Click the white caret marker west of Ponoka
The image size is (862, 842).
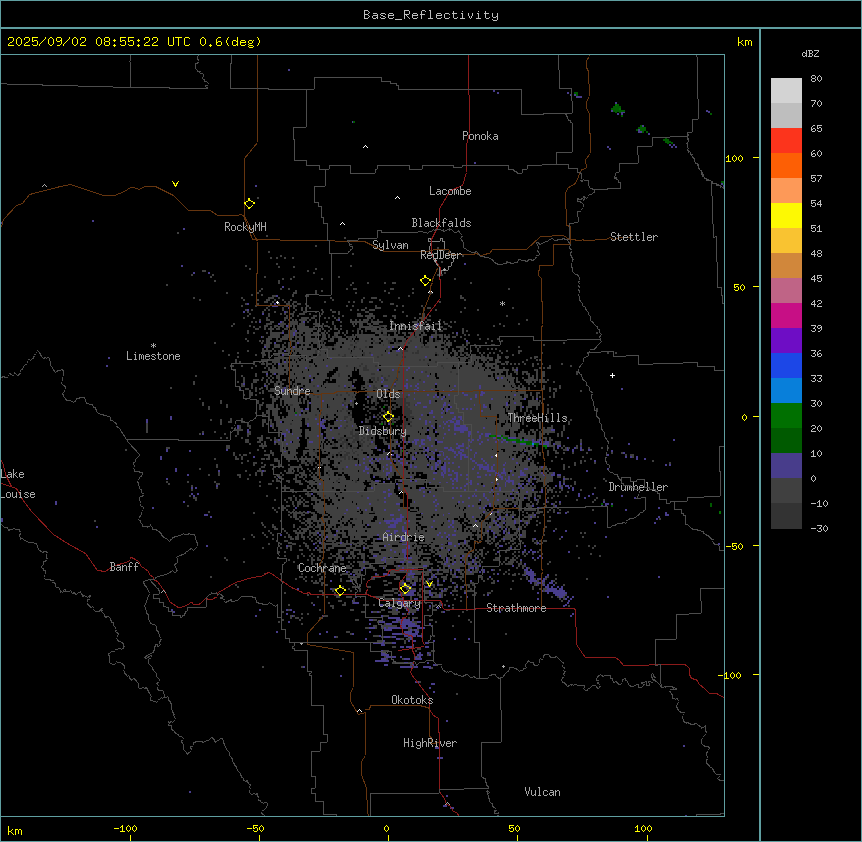366,147
